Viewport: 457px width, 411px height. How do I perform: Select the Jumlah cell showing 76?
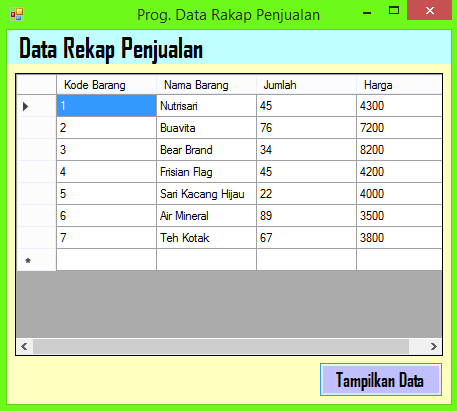coord(306,128)
